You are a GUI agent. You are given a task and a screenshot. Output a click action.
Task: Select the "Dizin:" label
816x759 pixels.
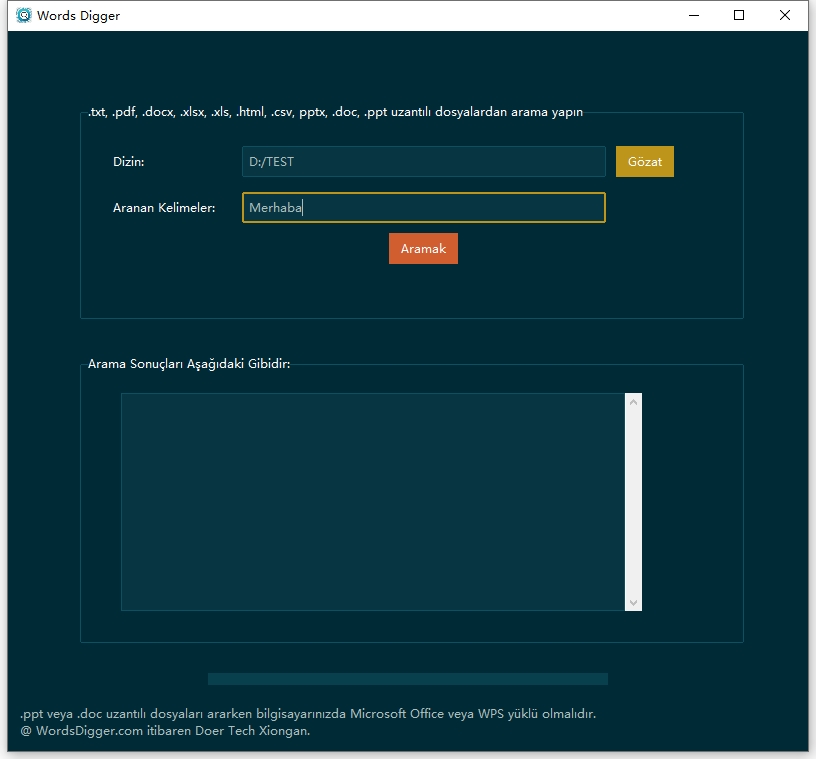[x=129, y=162]
